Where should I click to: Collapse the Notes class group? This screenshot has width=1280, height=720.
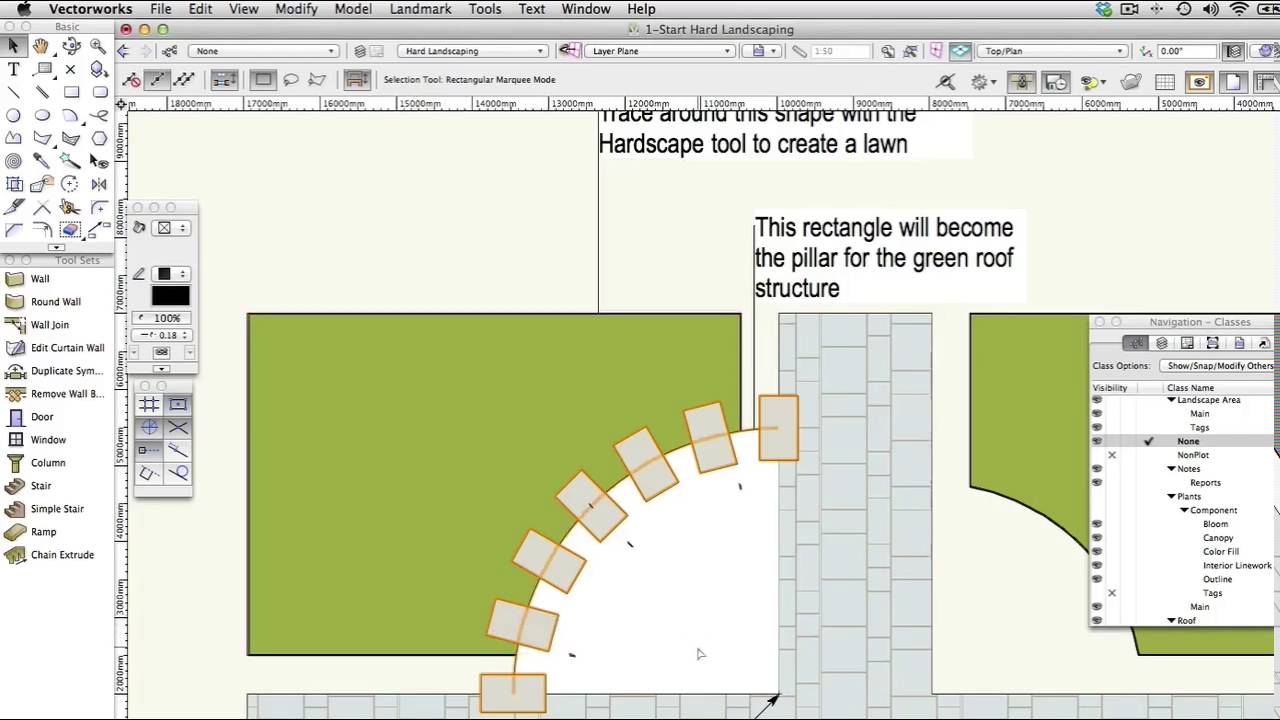pos(1171,469)
